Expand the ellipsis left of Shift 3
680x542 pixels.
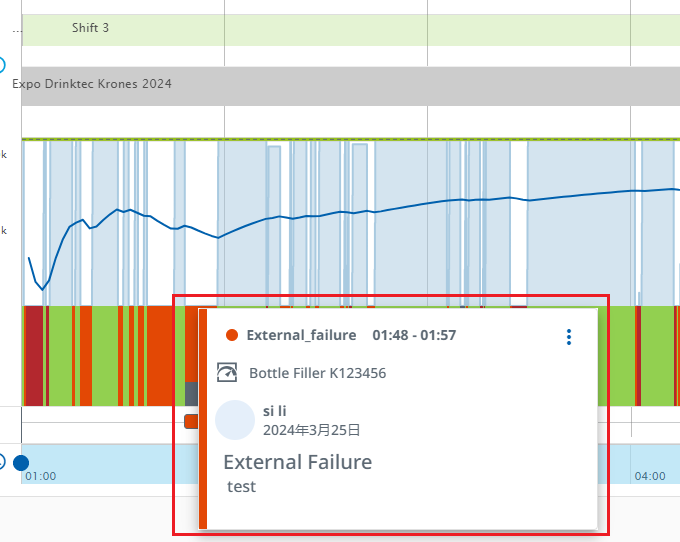(x=16, y=30)
